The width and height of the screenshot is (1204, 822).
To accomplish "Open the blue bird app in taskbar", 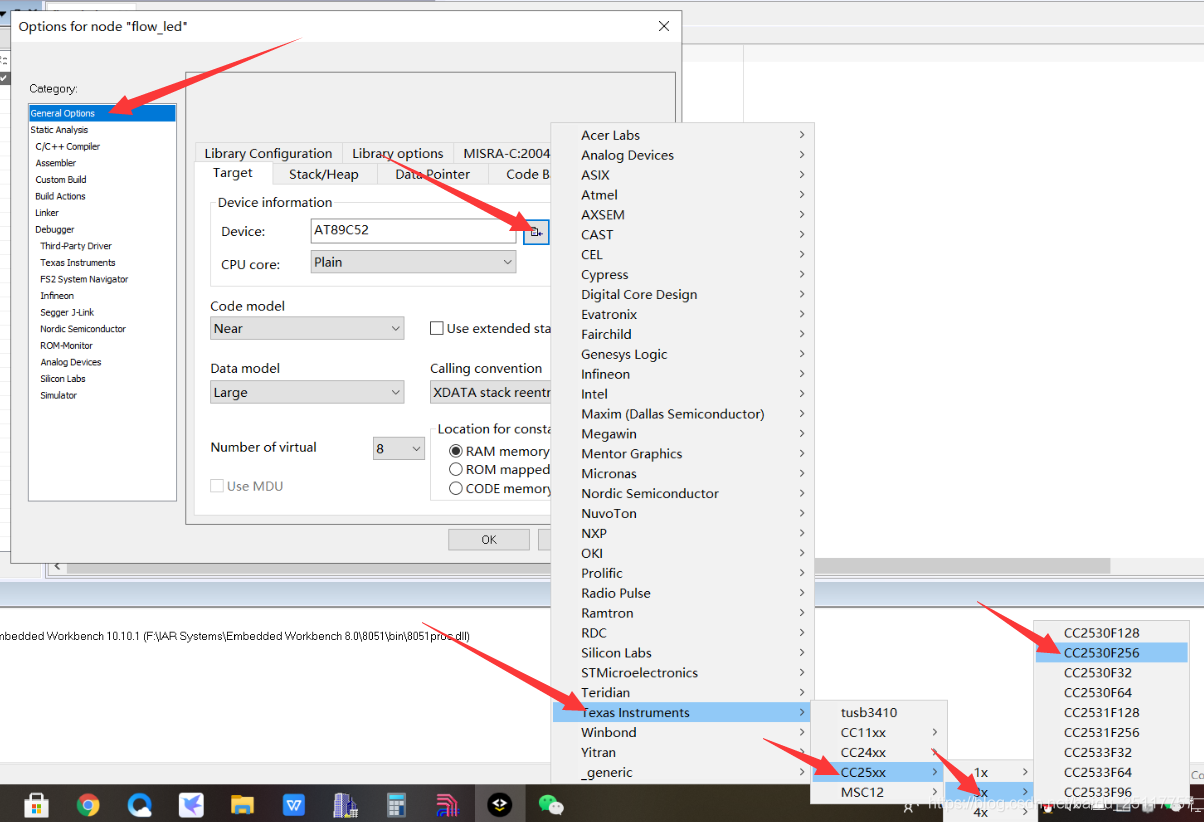I will [x=191, y=804].
